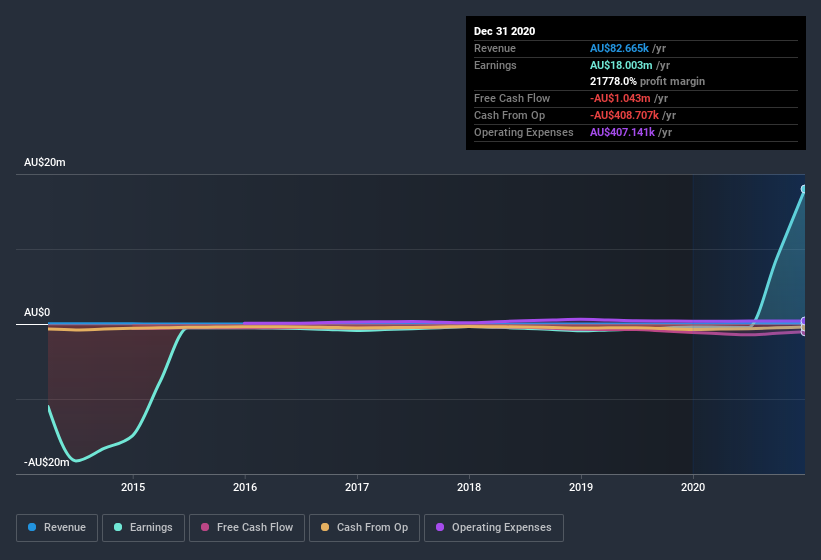821x560 pixels.
Task: Toggle Free Cash Flow legend item
Action: pos(246,527)
